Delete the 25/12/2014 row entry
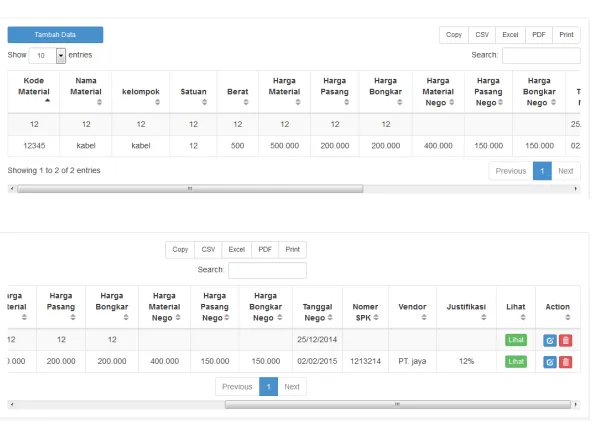 [x=566, y=340]
